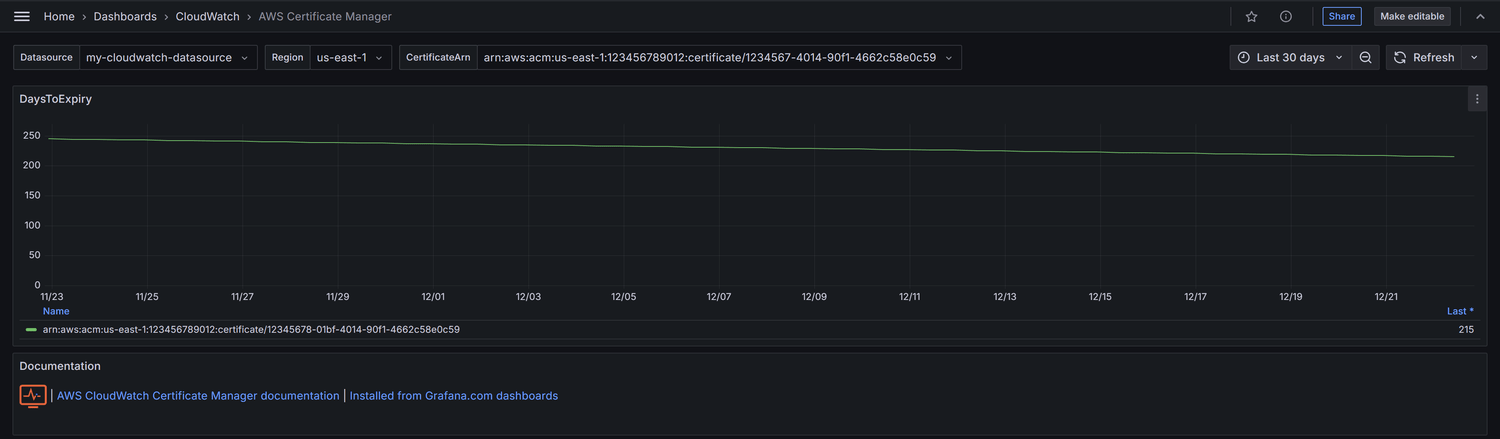Open the hamburger navigation menu
The height and width of the screenshot is (439, 1500).
tap(22, 16)
